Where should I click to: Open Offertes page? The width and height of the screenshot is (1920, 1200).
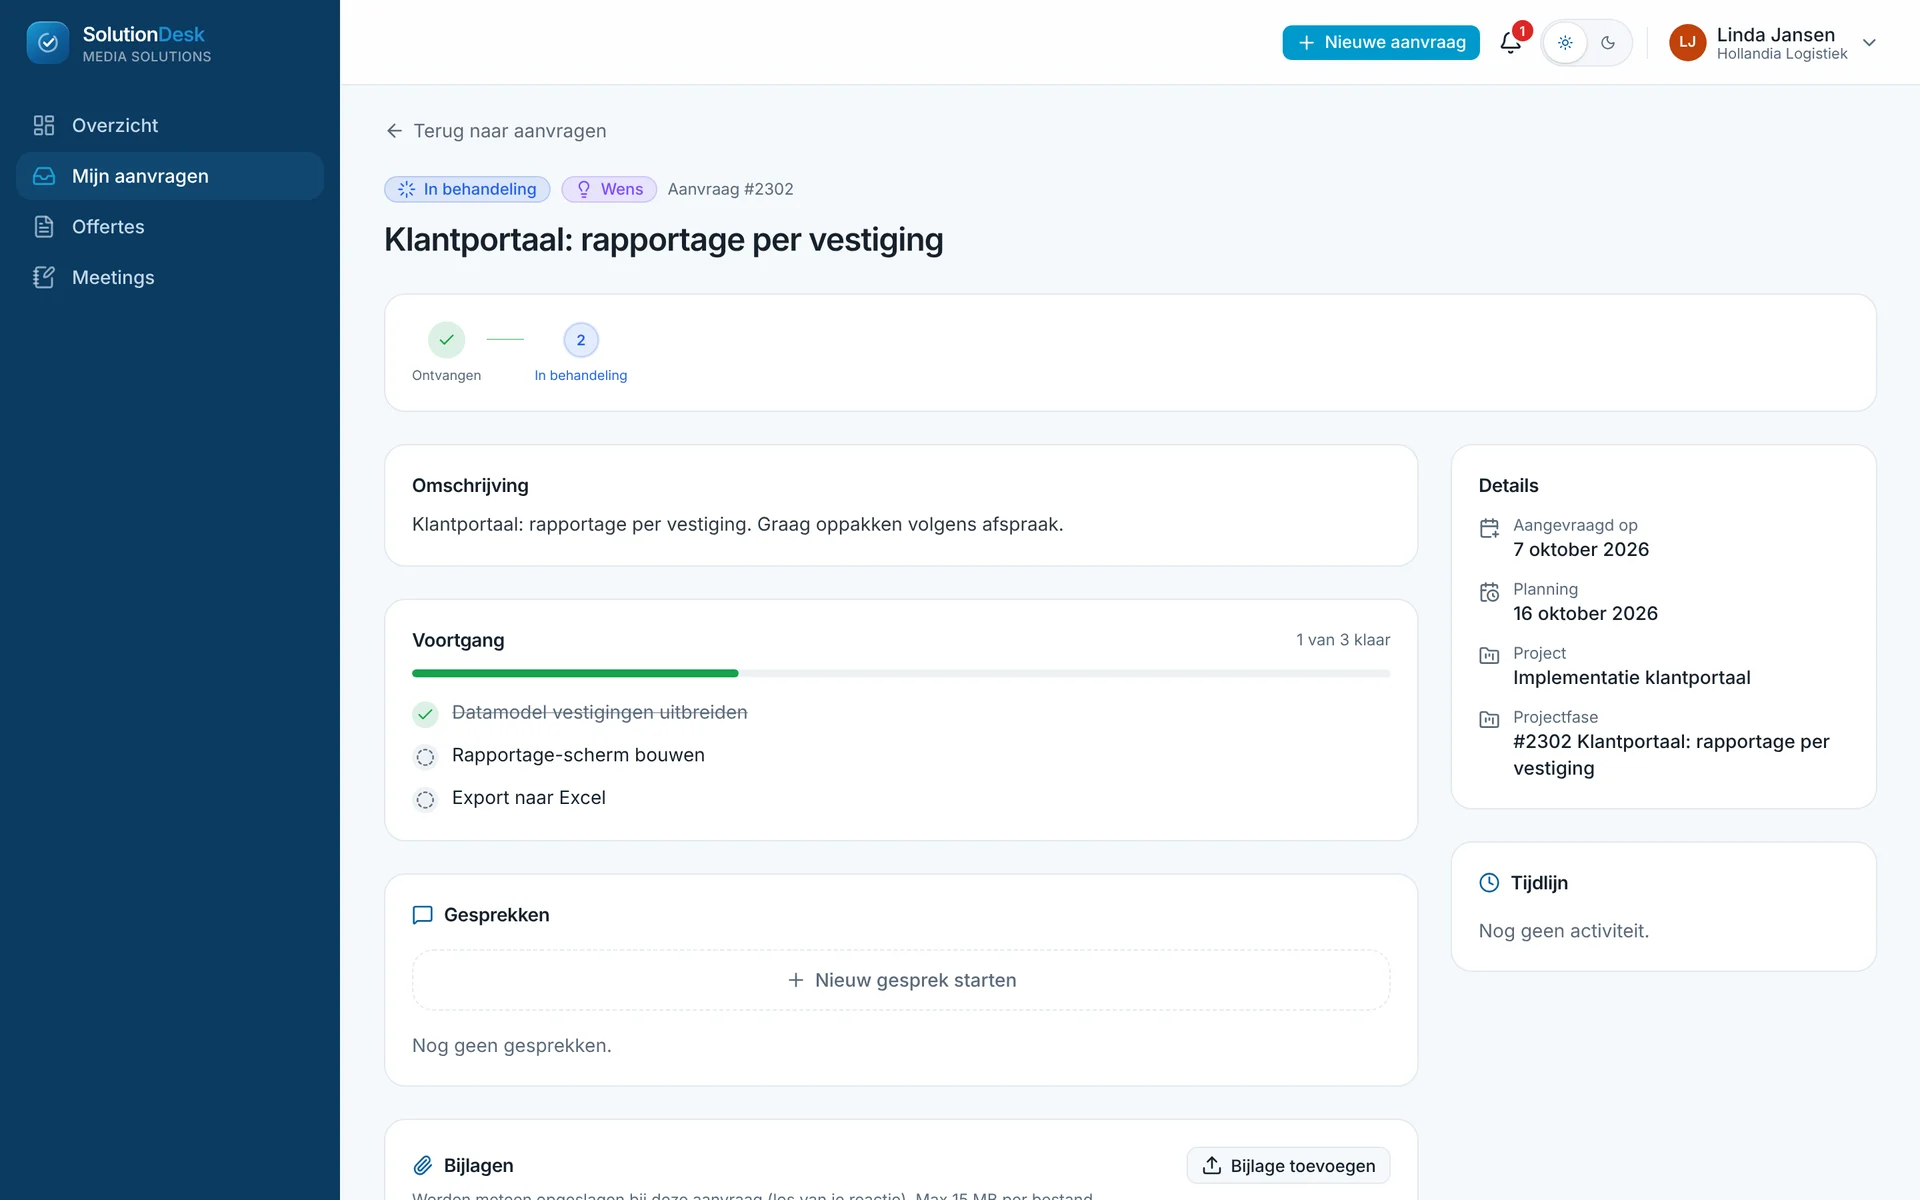[170, 227]
